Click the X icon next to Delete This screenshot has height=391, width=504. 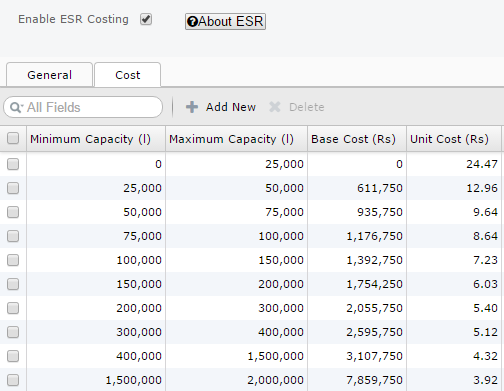(275, 107)
